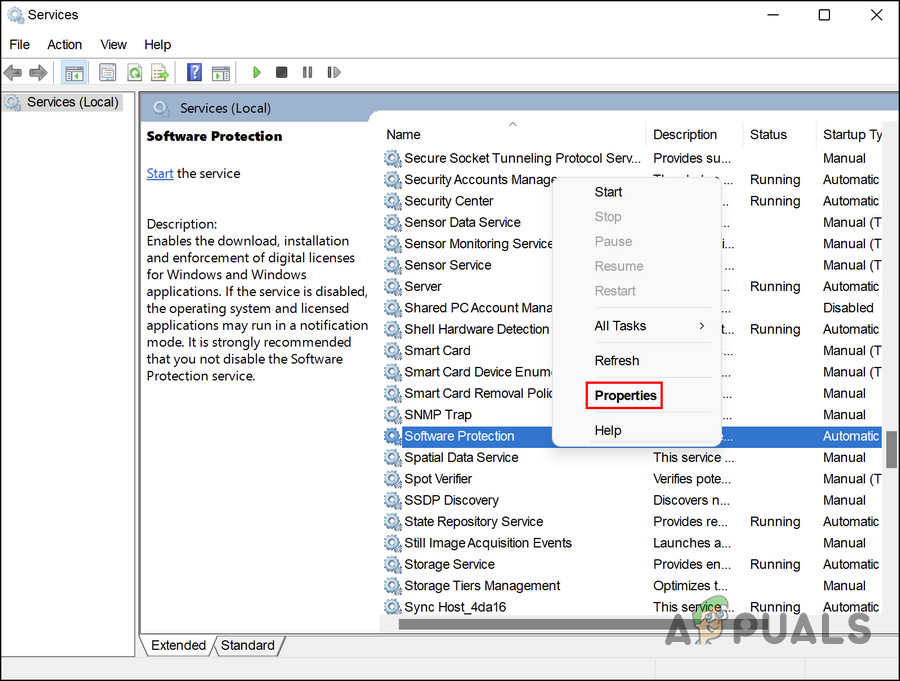Image resolution: width=900 pixels, height=681 pixels.
Task: Toggle Show/Hide Action Pane icon
Action: tap(221, 73)
